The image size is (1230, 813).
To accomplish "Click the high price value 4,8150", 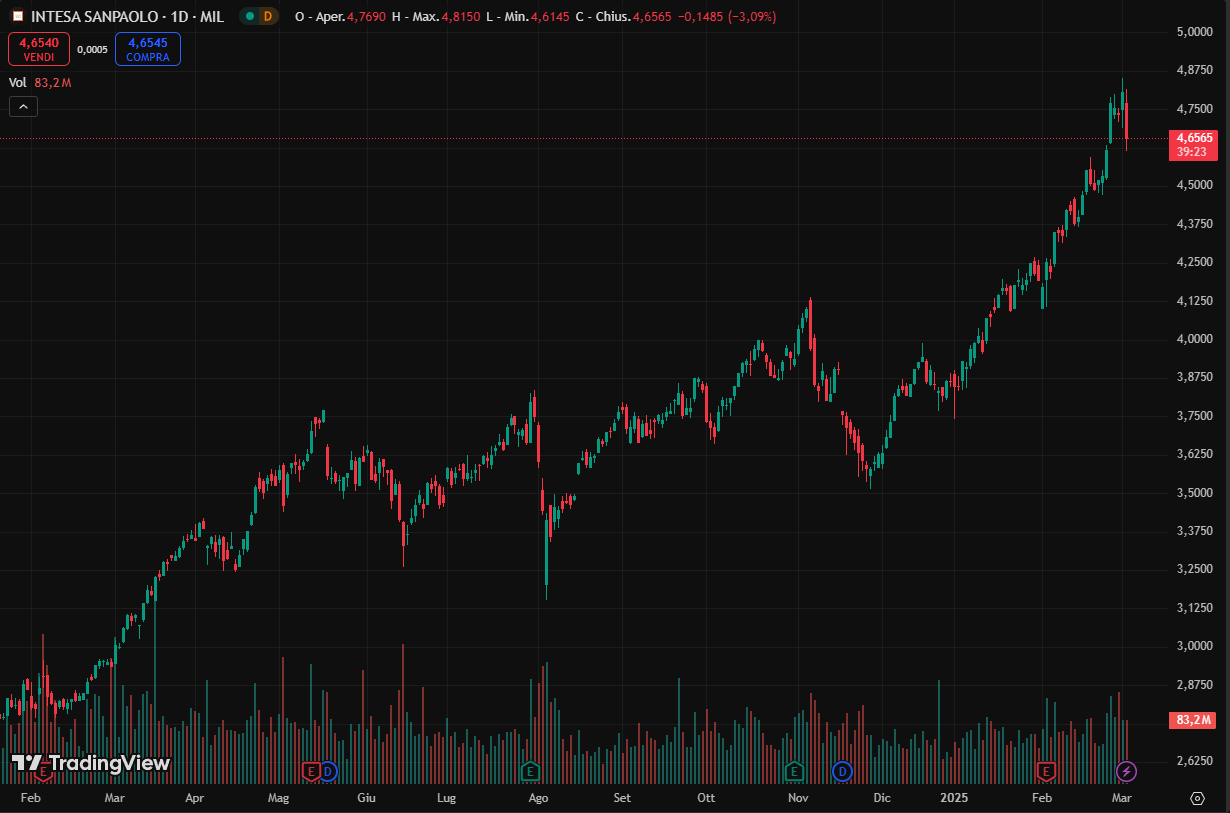I will point(463,17).
